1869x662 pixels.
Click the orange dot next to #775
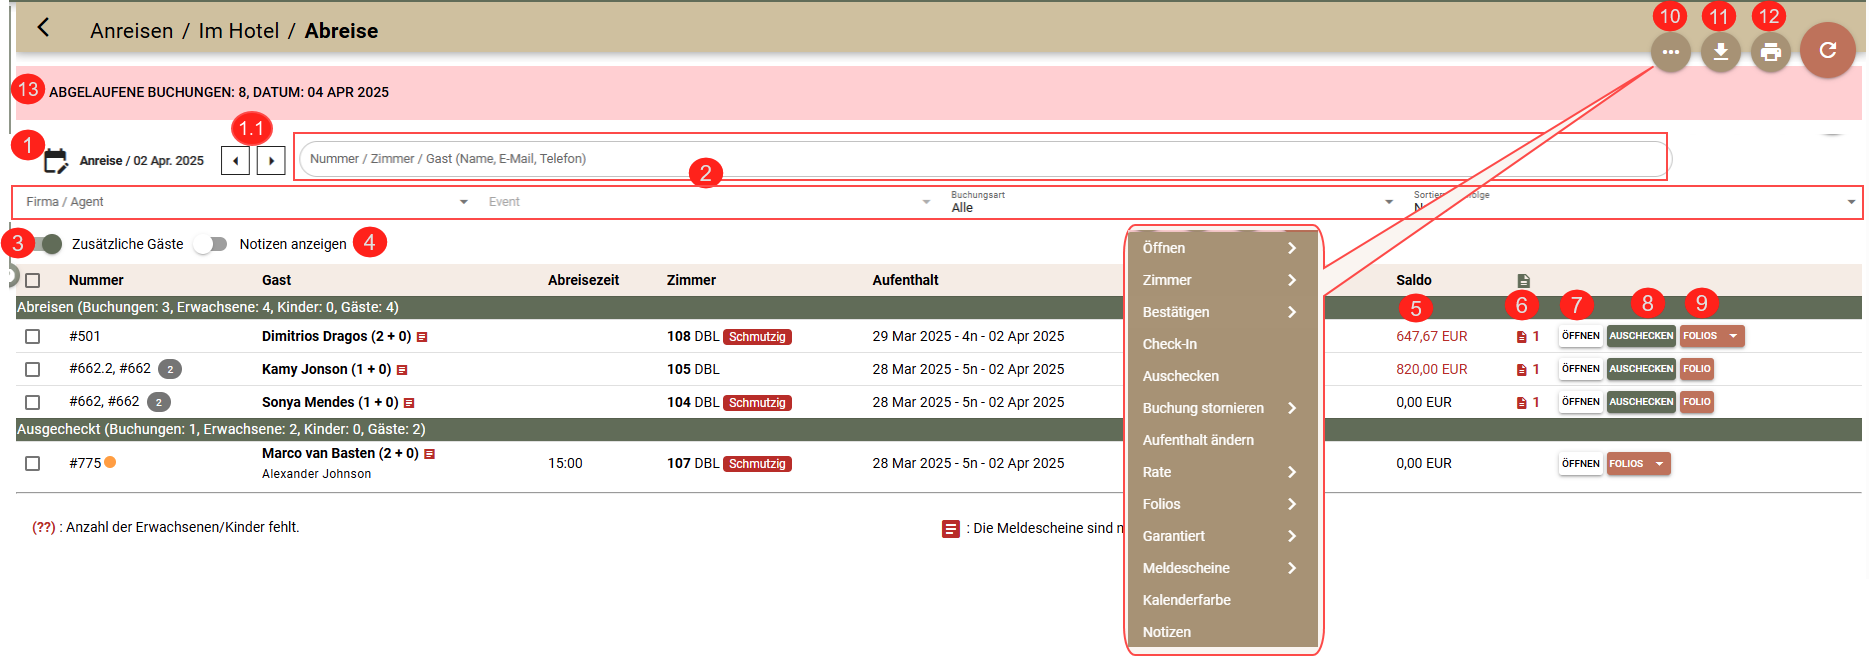[x=110, y=462]
